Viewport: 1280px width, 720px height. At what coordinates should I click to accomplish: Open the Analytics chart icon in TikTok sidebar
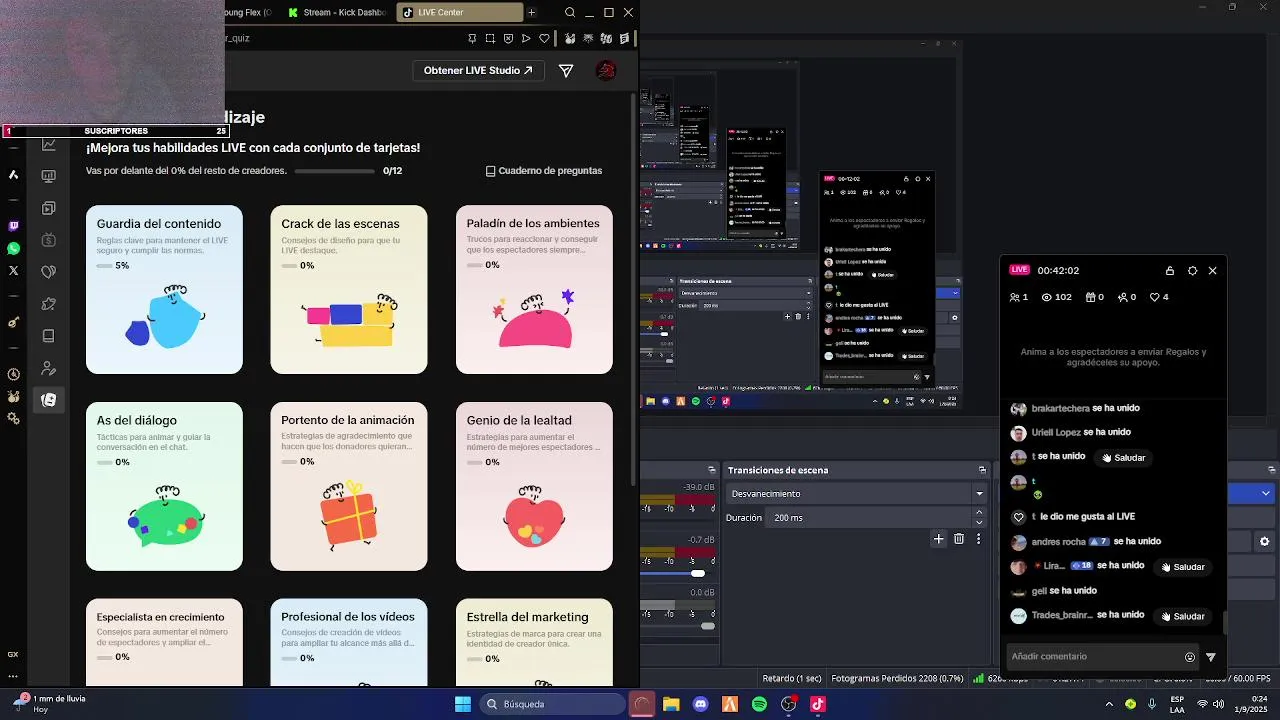click(48, 145)
